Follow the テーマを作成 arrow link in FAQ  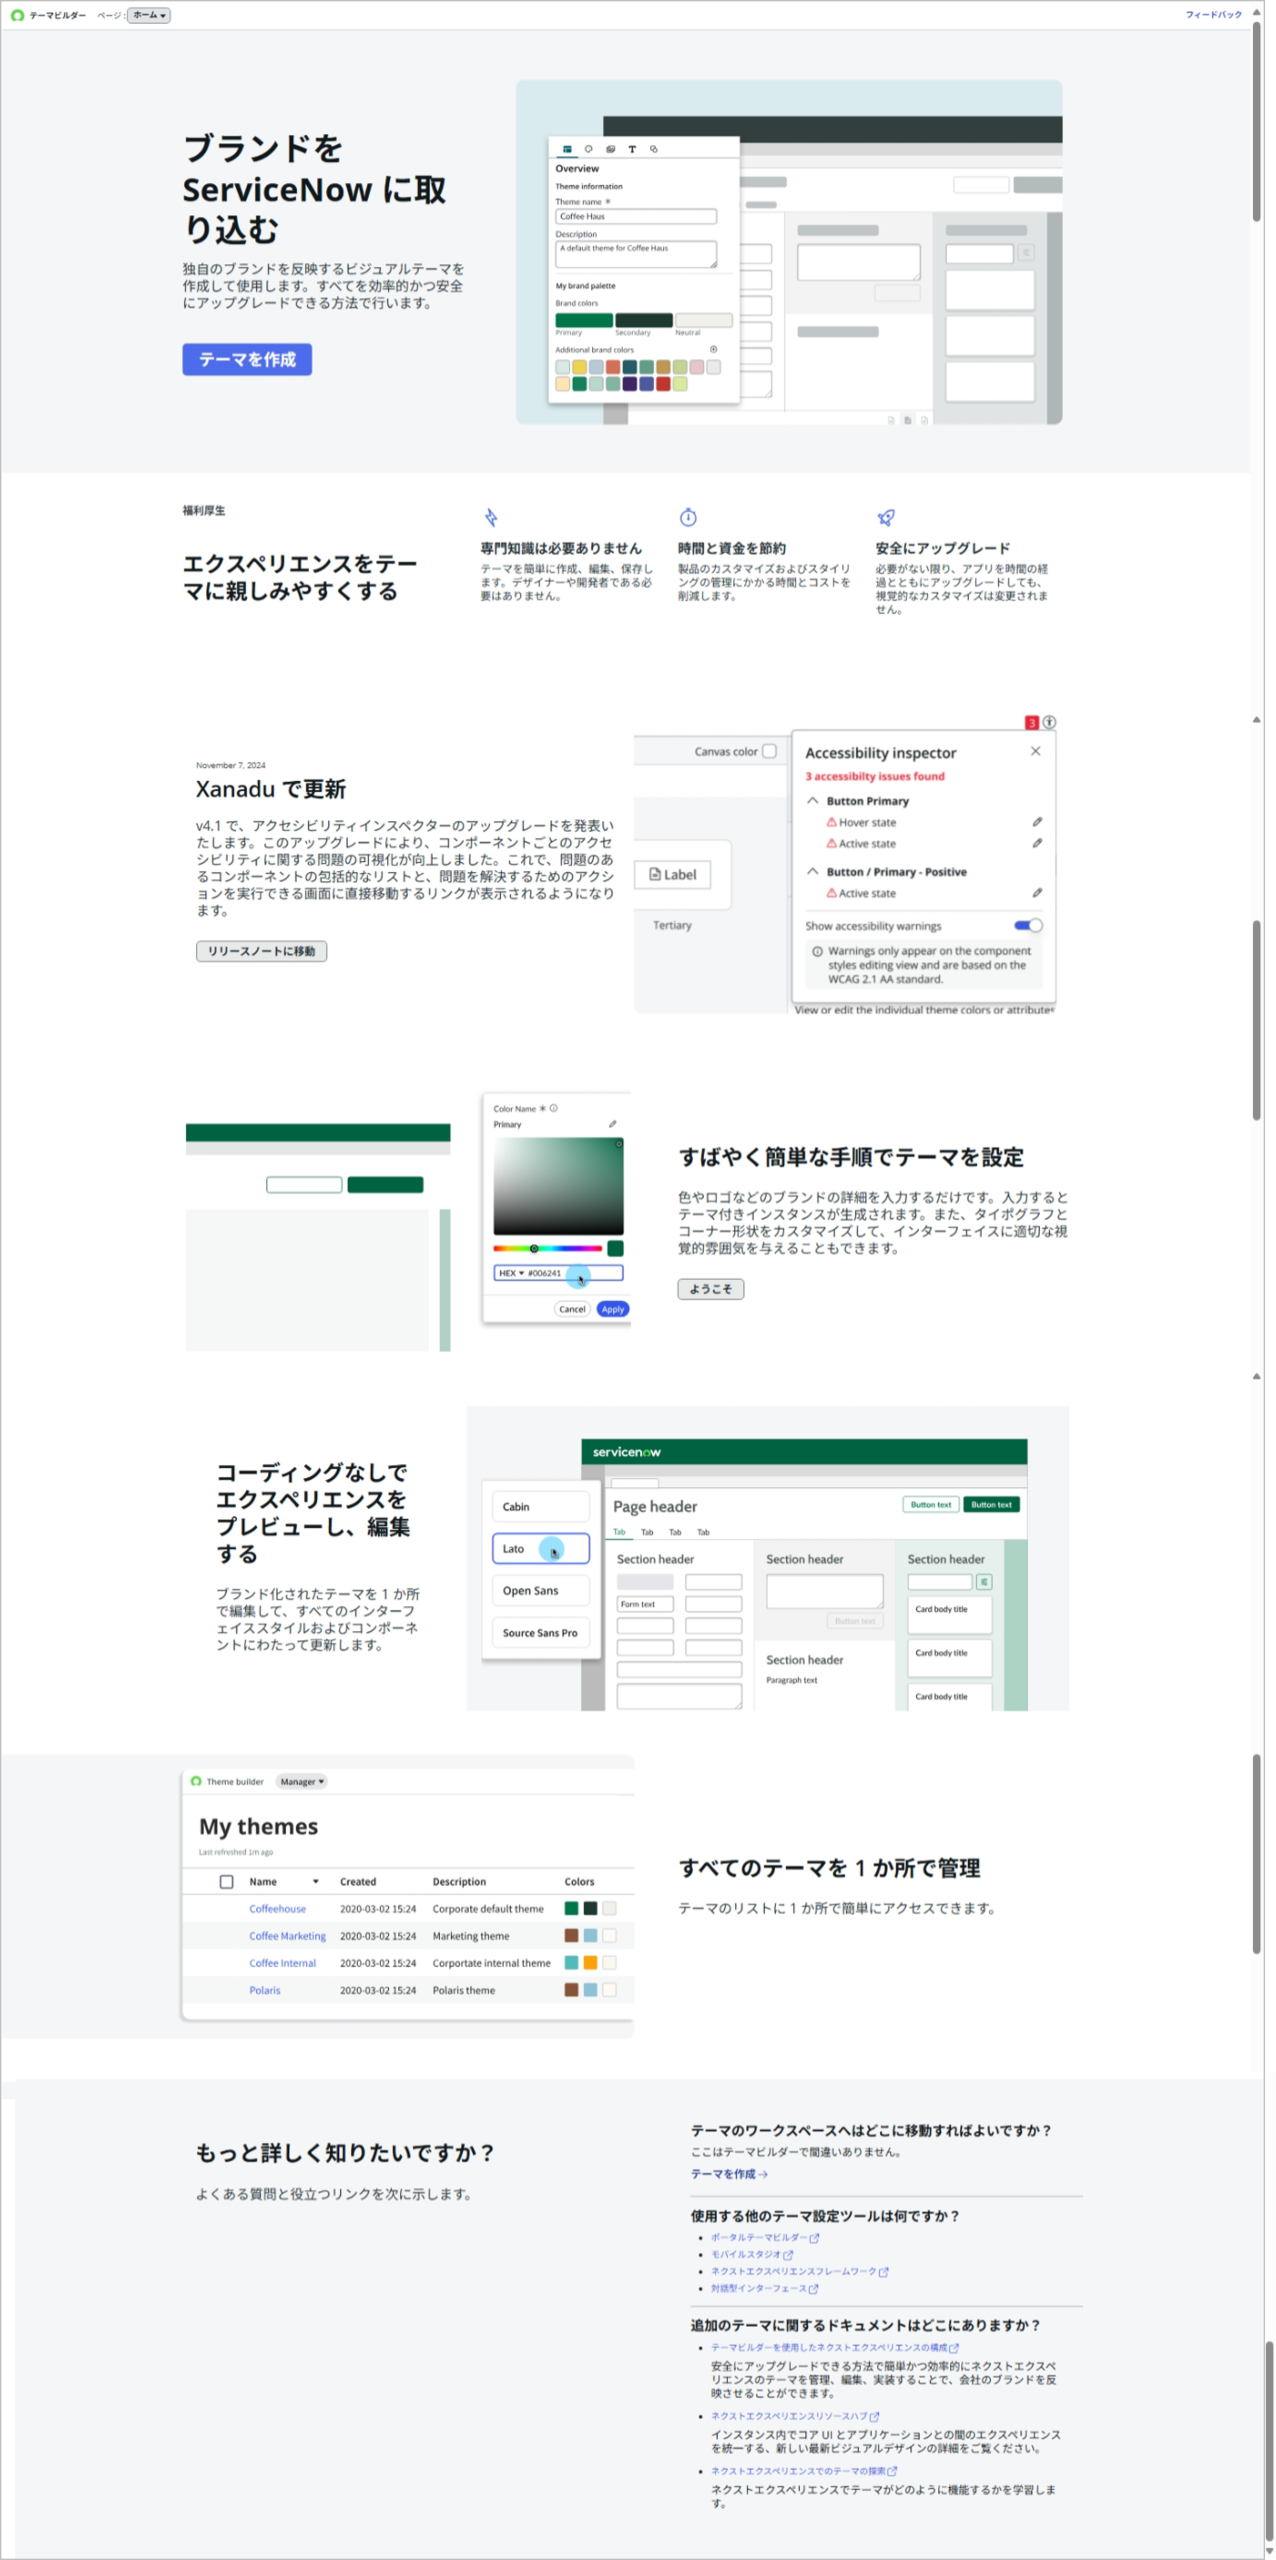click(x=729, y=2174)
